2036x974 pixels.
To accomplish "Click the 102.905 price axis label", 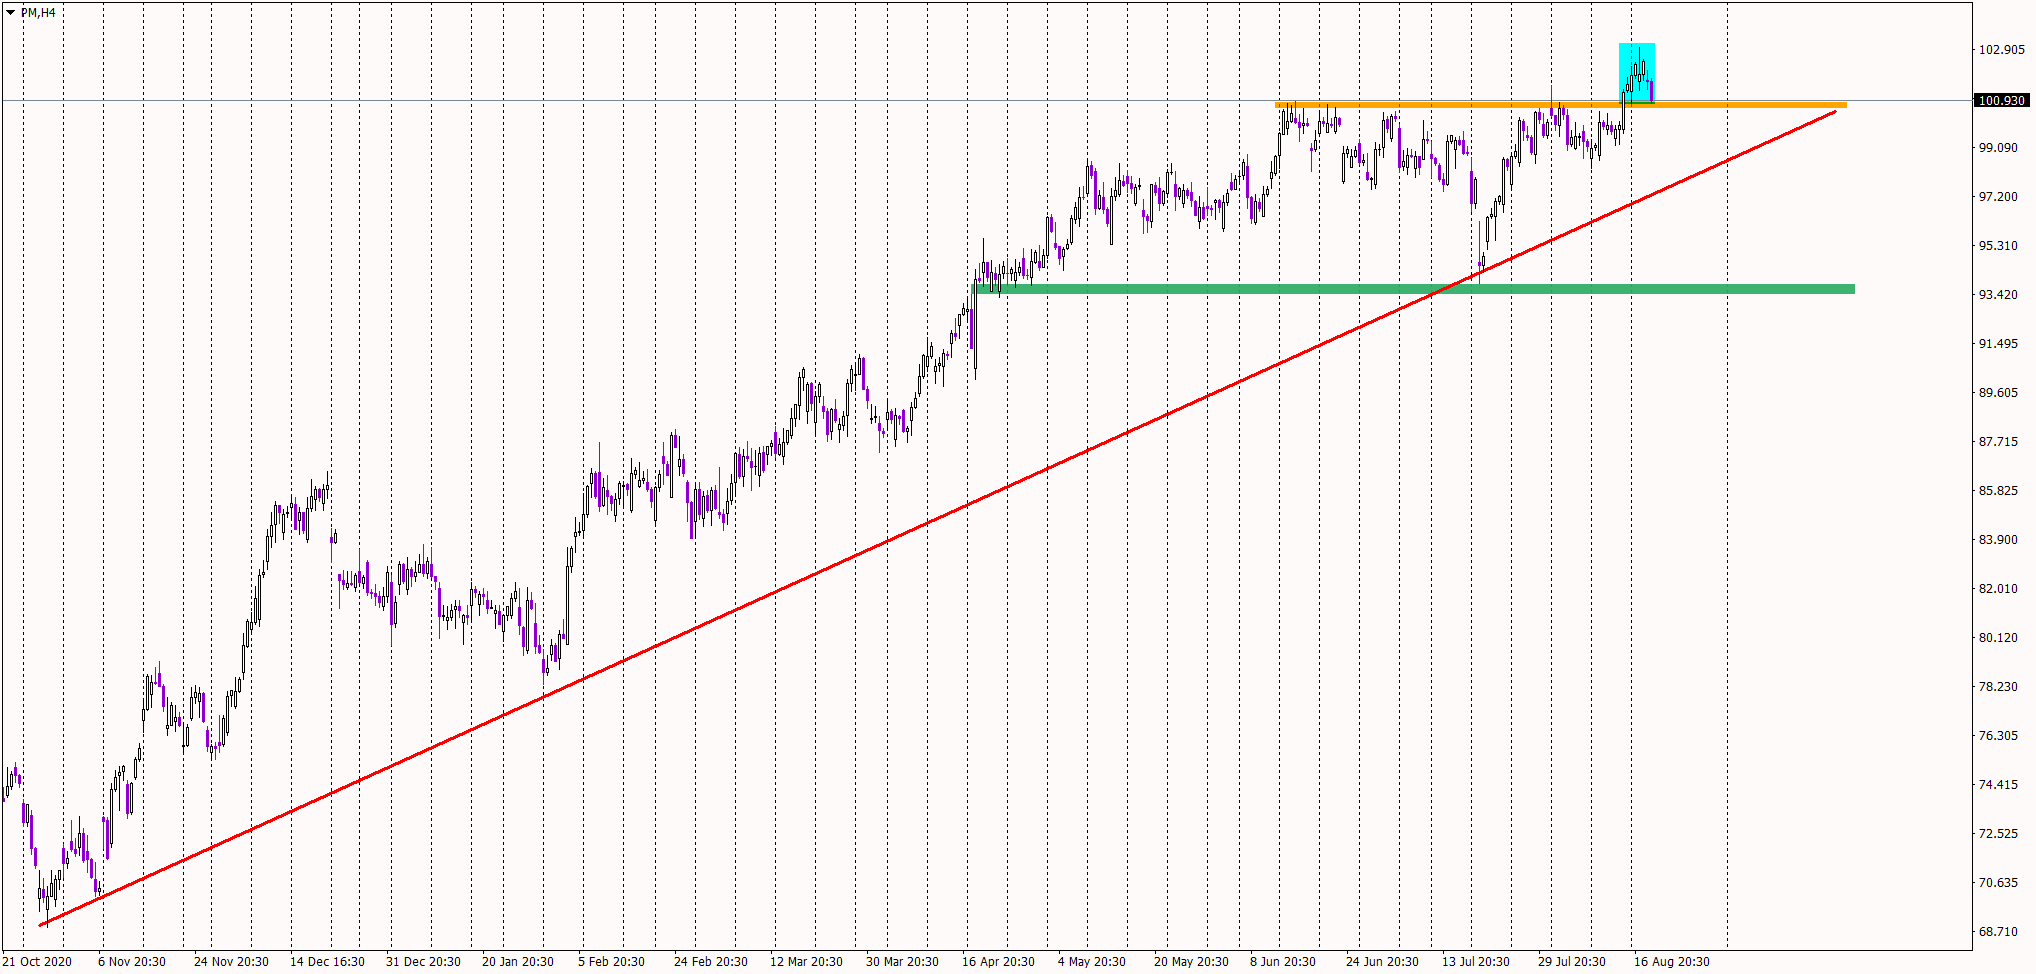I will (x=2001, y=50).
